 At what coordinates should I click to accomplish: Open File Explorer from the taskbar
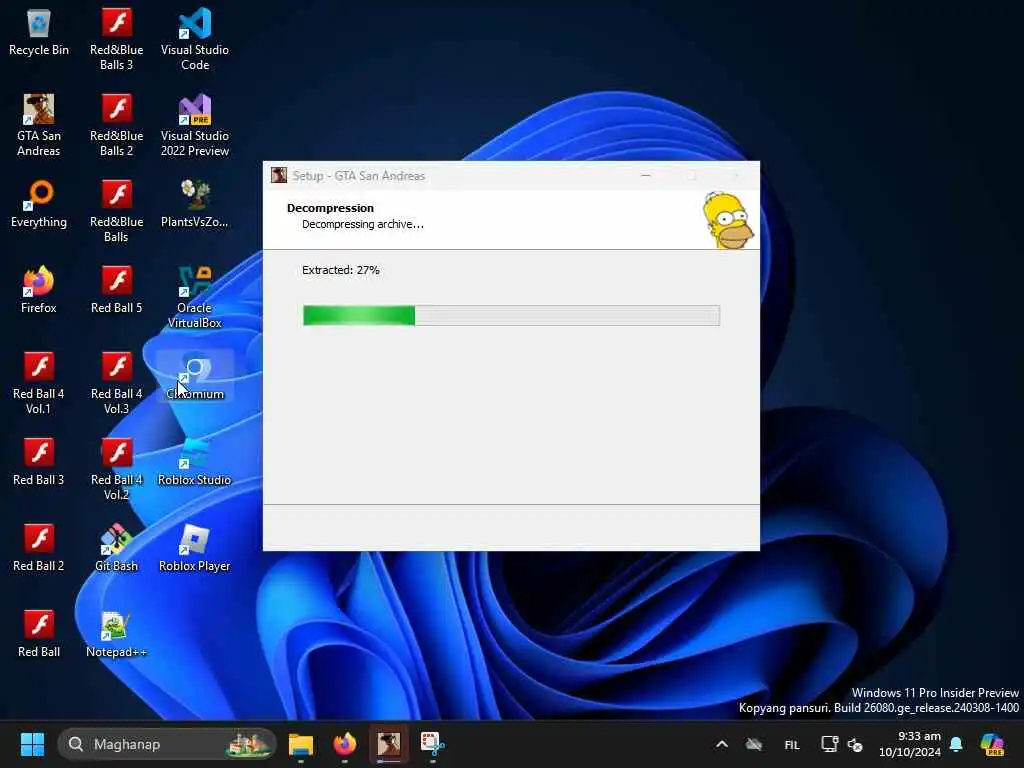(x=301, y=744)
